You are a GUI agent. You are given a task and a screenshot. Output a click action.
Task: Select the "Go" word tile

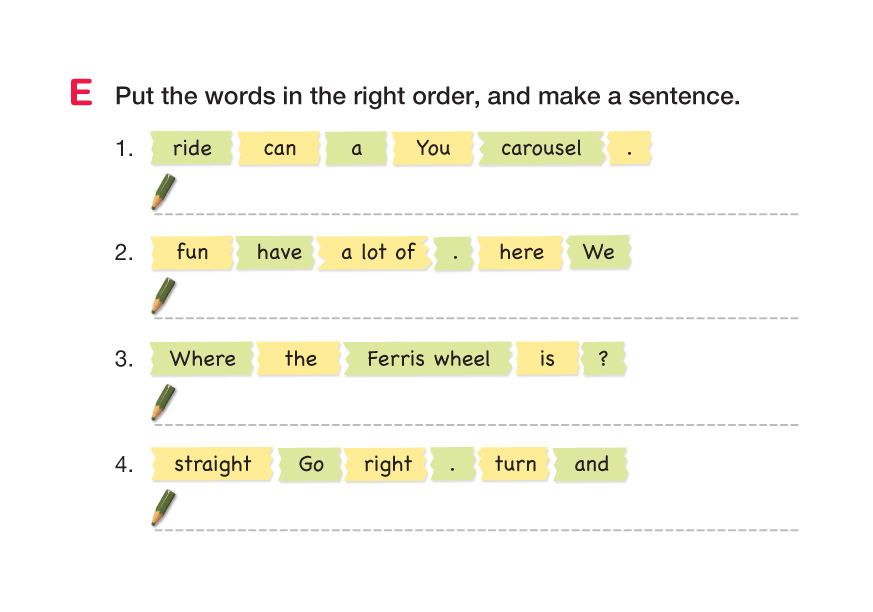click(311, 465)
